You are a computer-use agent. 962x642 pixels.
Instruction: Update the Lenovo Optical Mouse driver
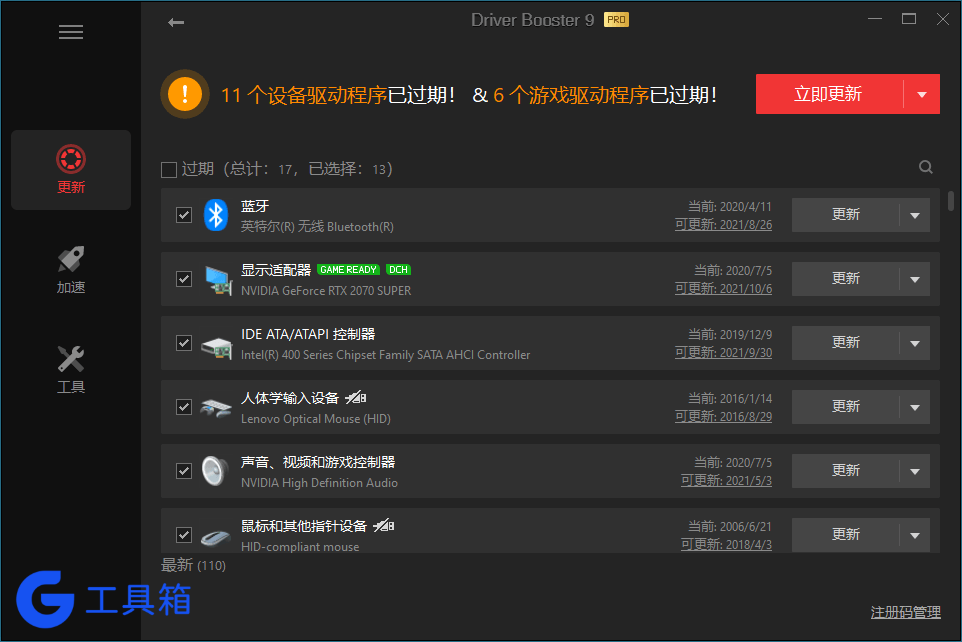tap(845, 407)
